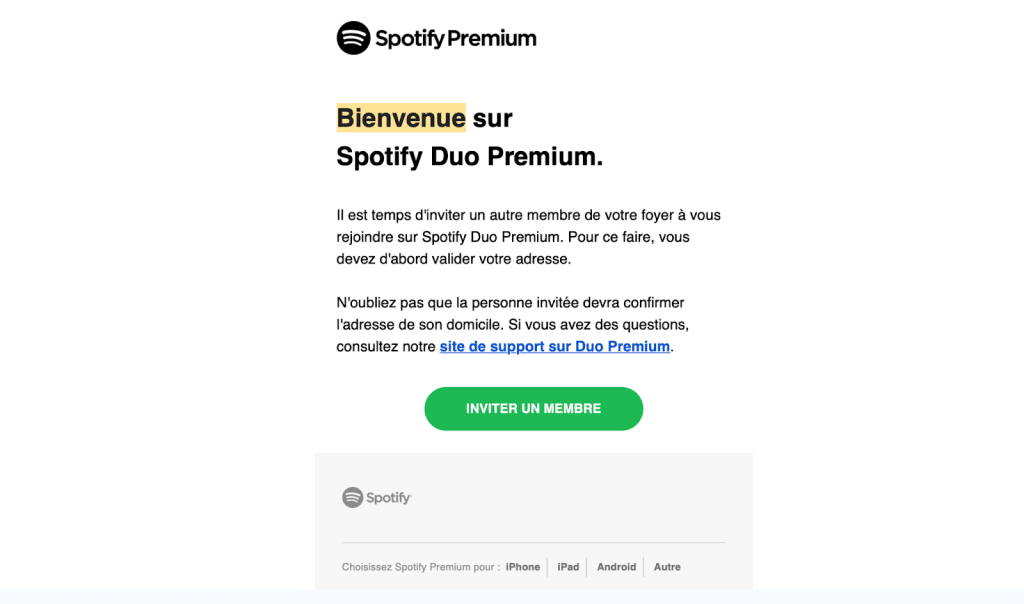Click the Autre footer link

point(667,567)
